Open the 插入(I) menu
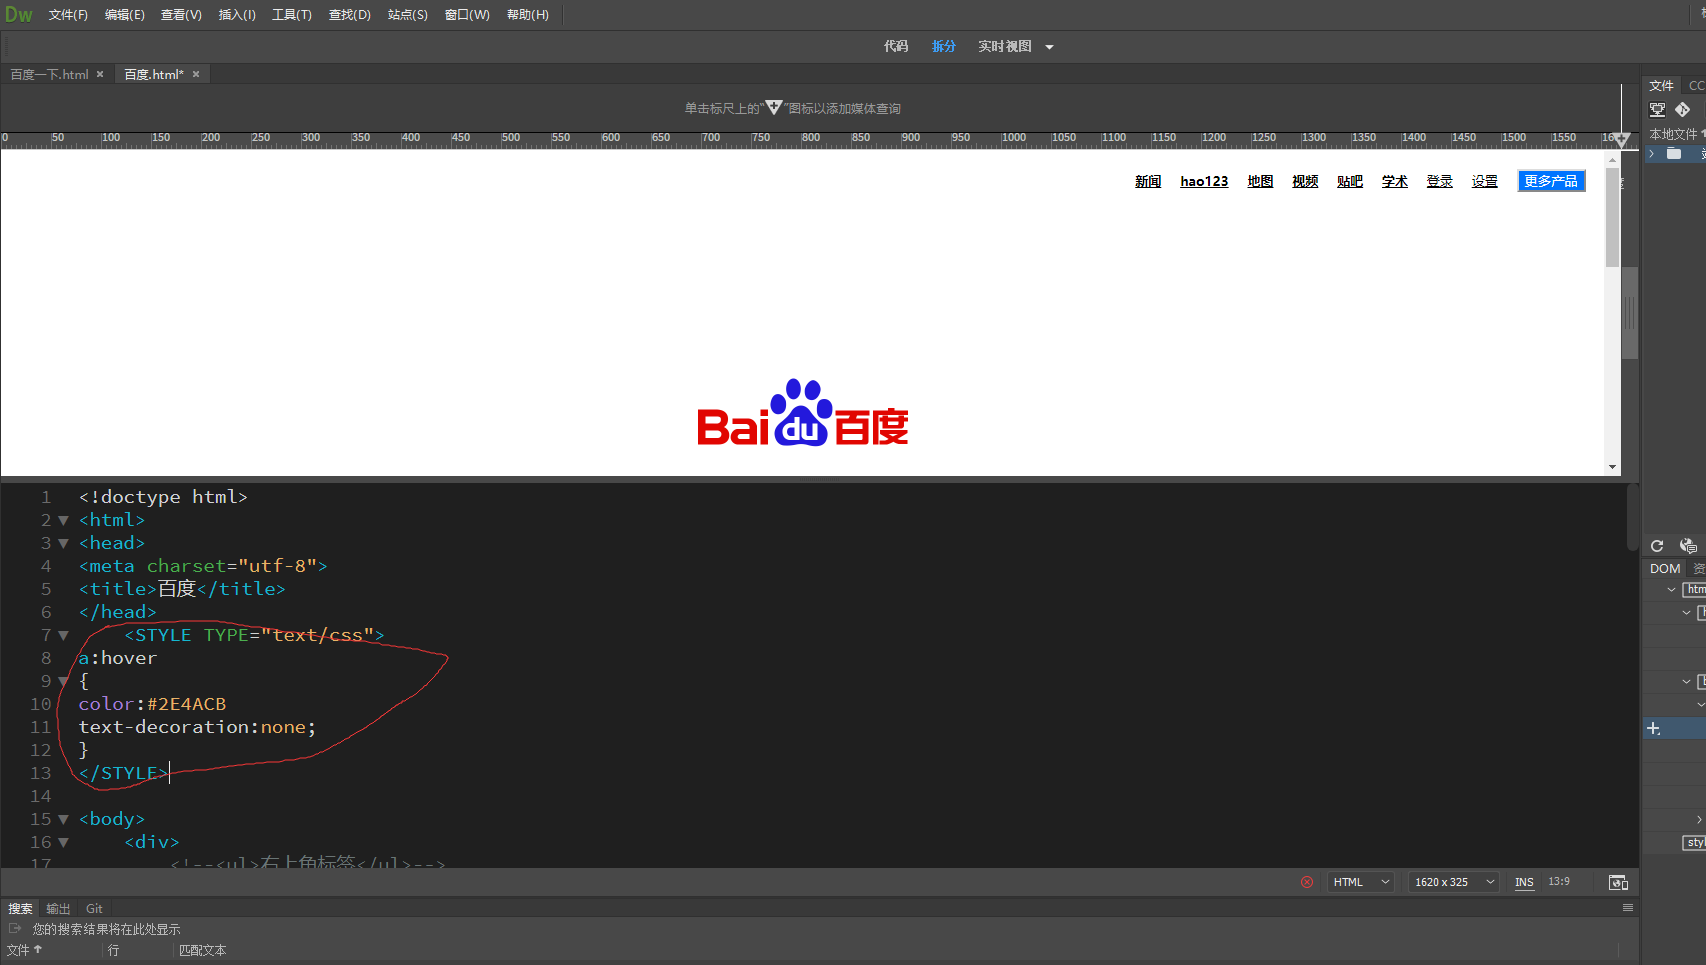The image size is (1706, 965). tap(237, 15)
